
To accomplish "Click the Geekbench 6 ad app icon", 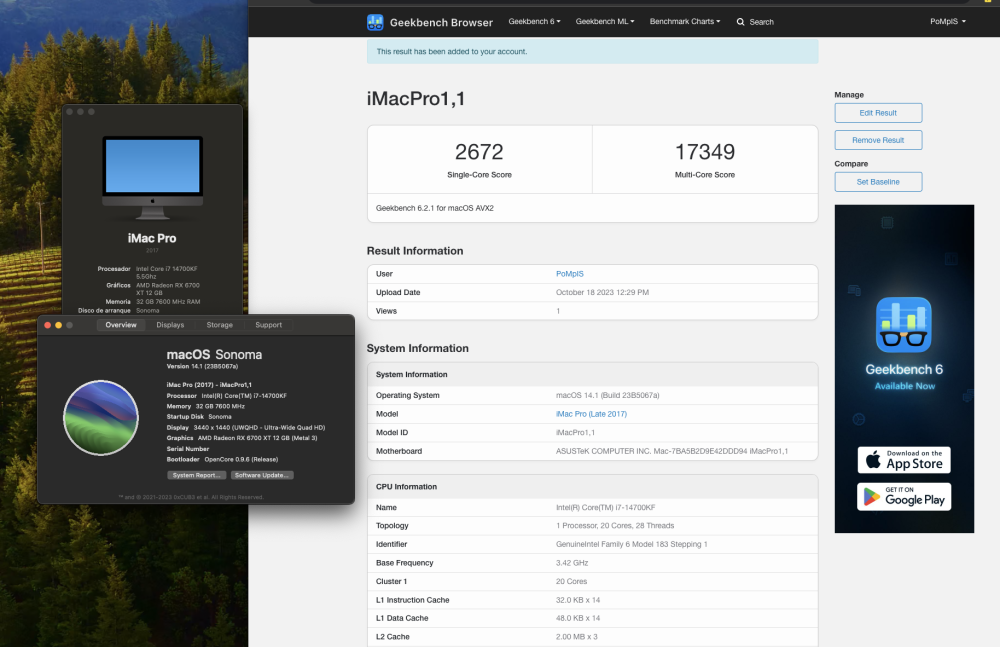I will 904,325.
